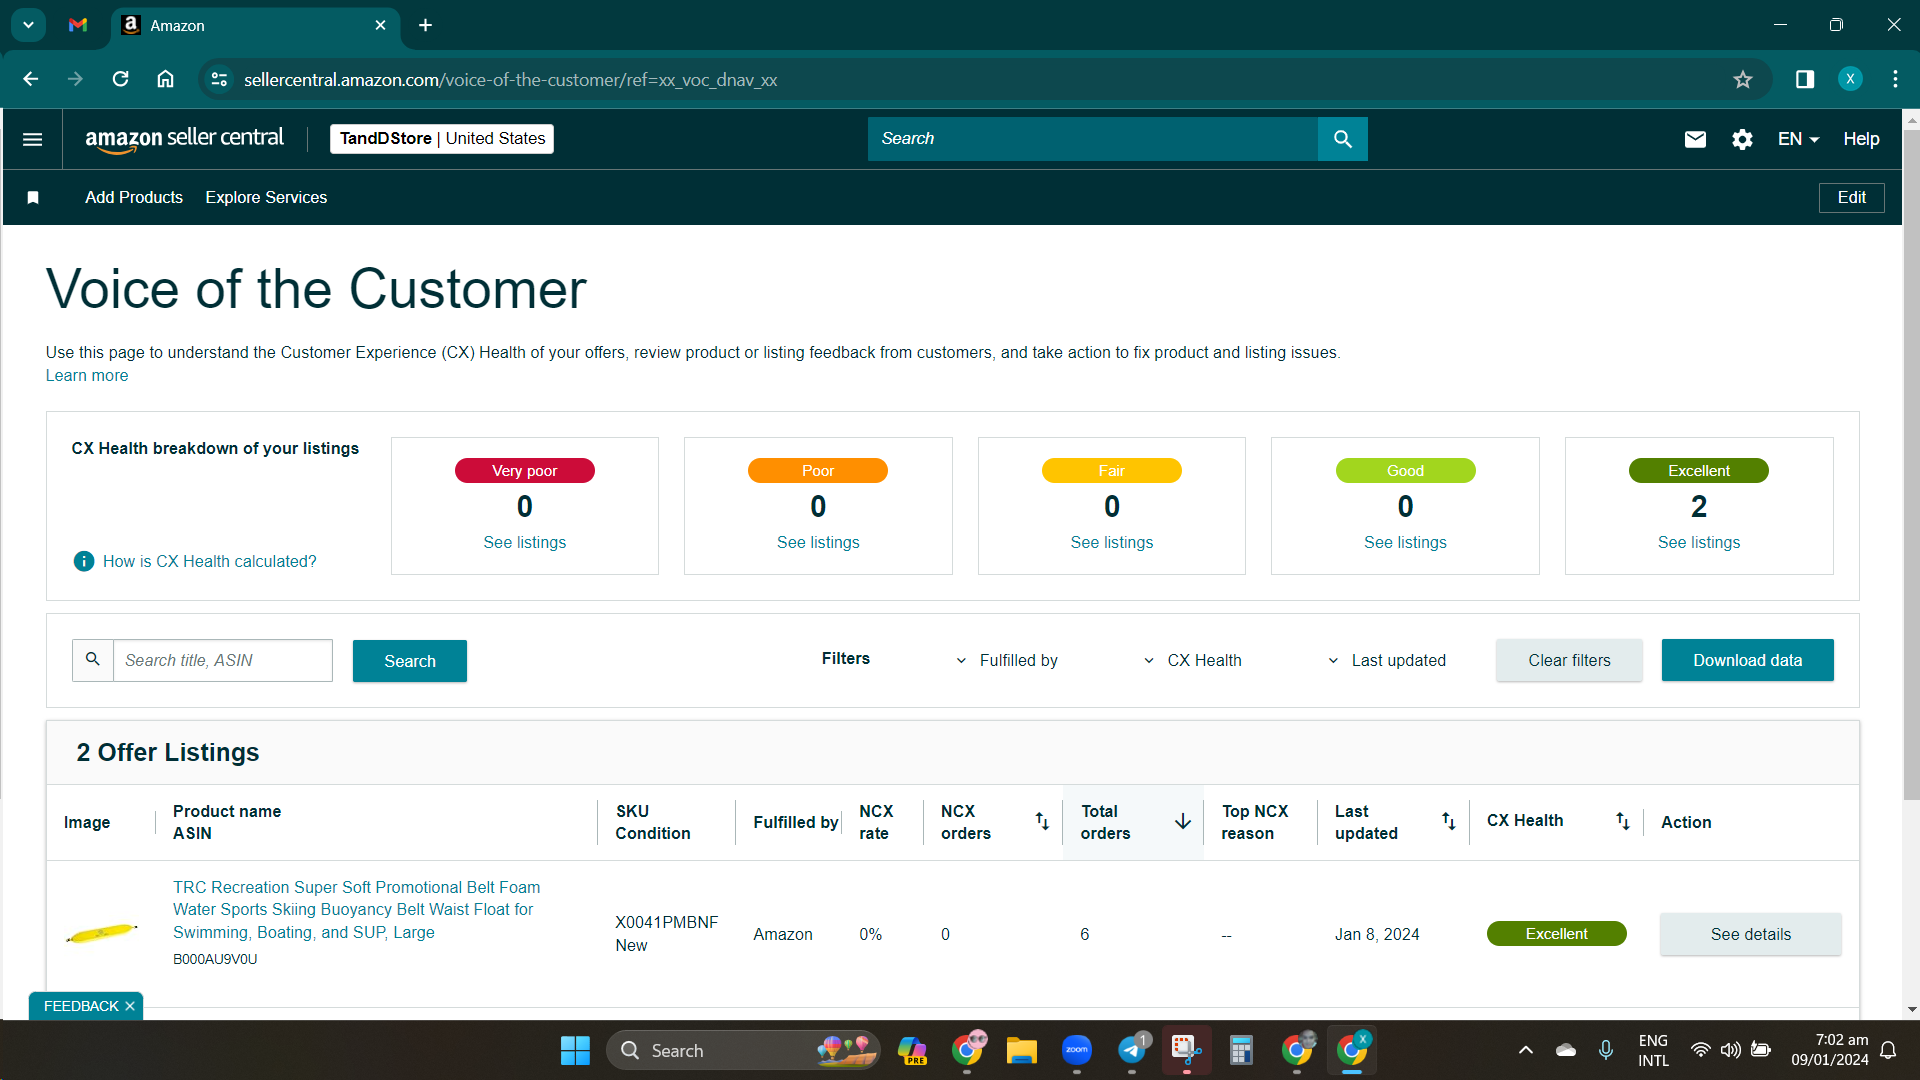See listings under Very poor

coord(525,542)
